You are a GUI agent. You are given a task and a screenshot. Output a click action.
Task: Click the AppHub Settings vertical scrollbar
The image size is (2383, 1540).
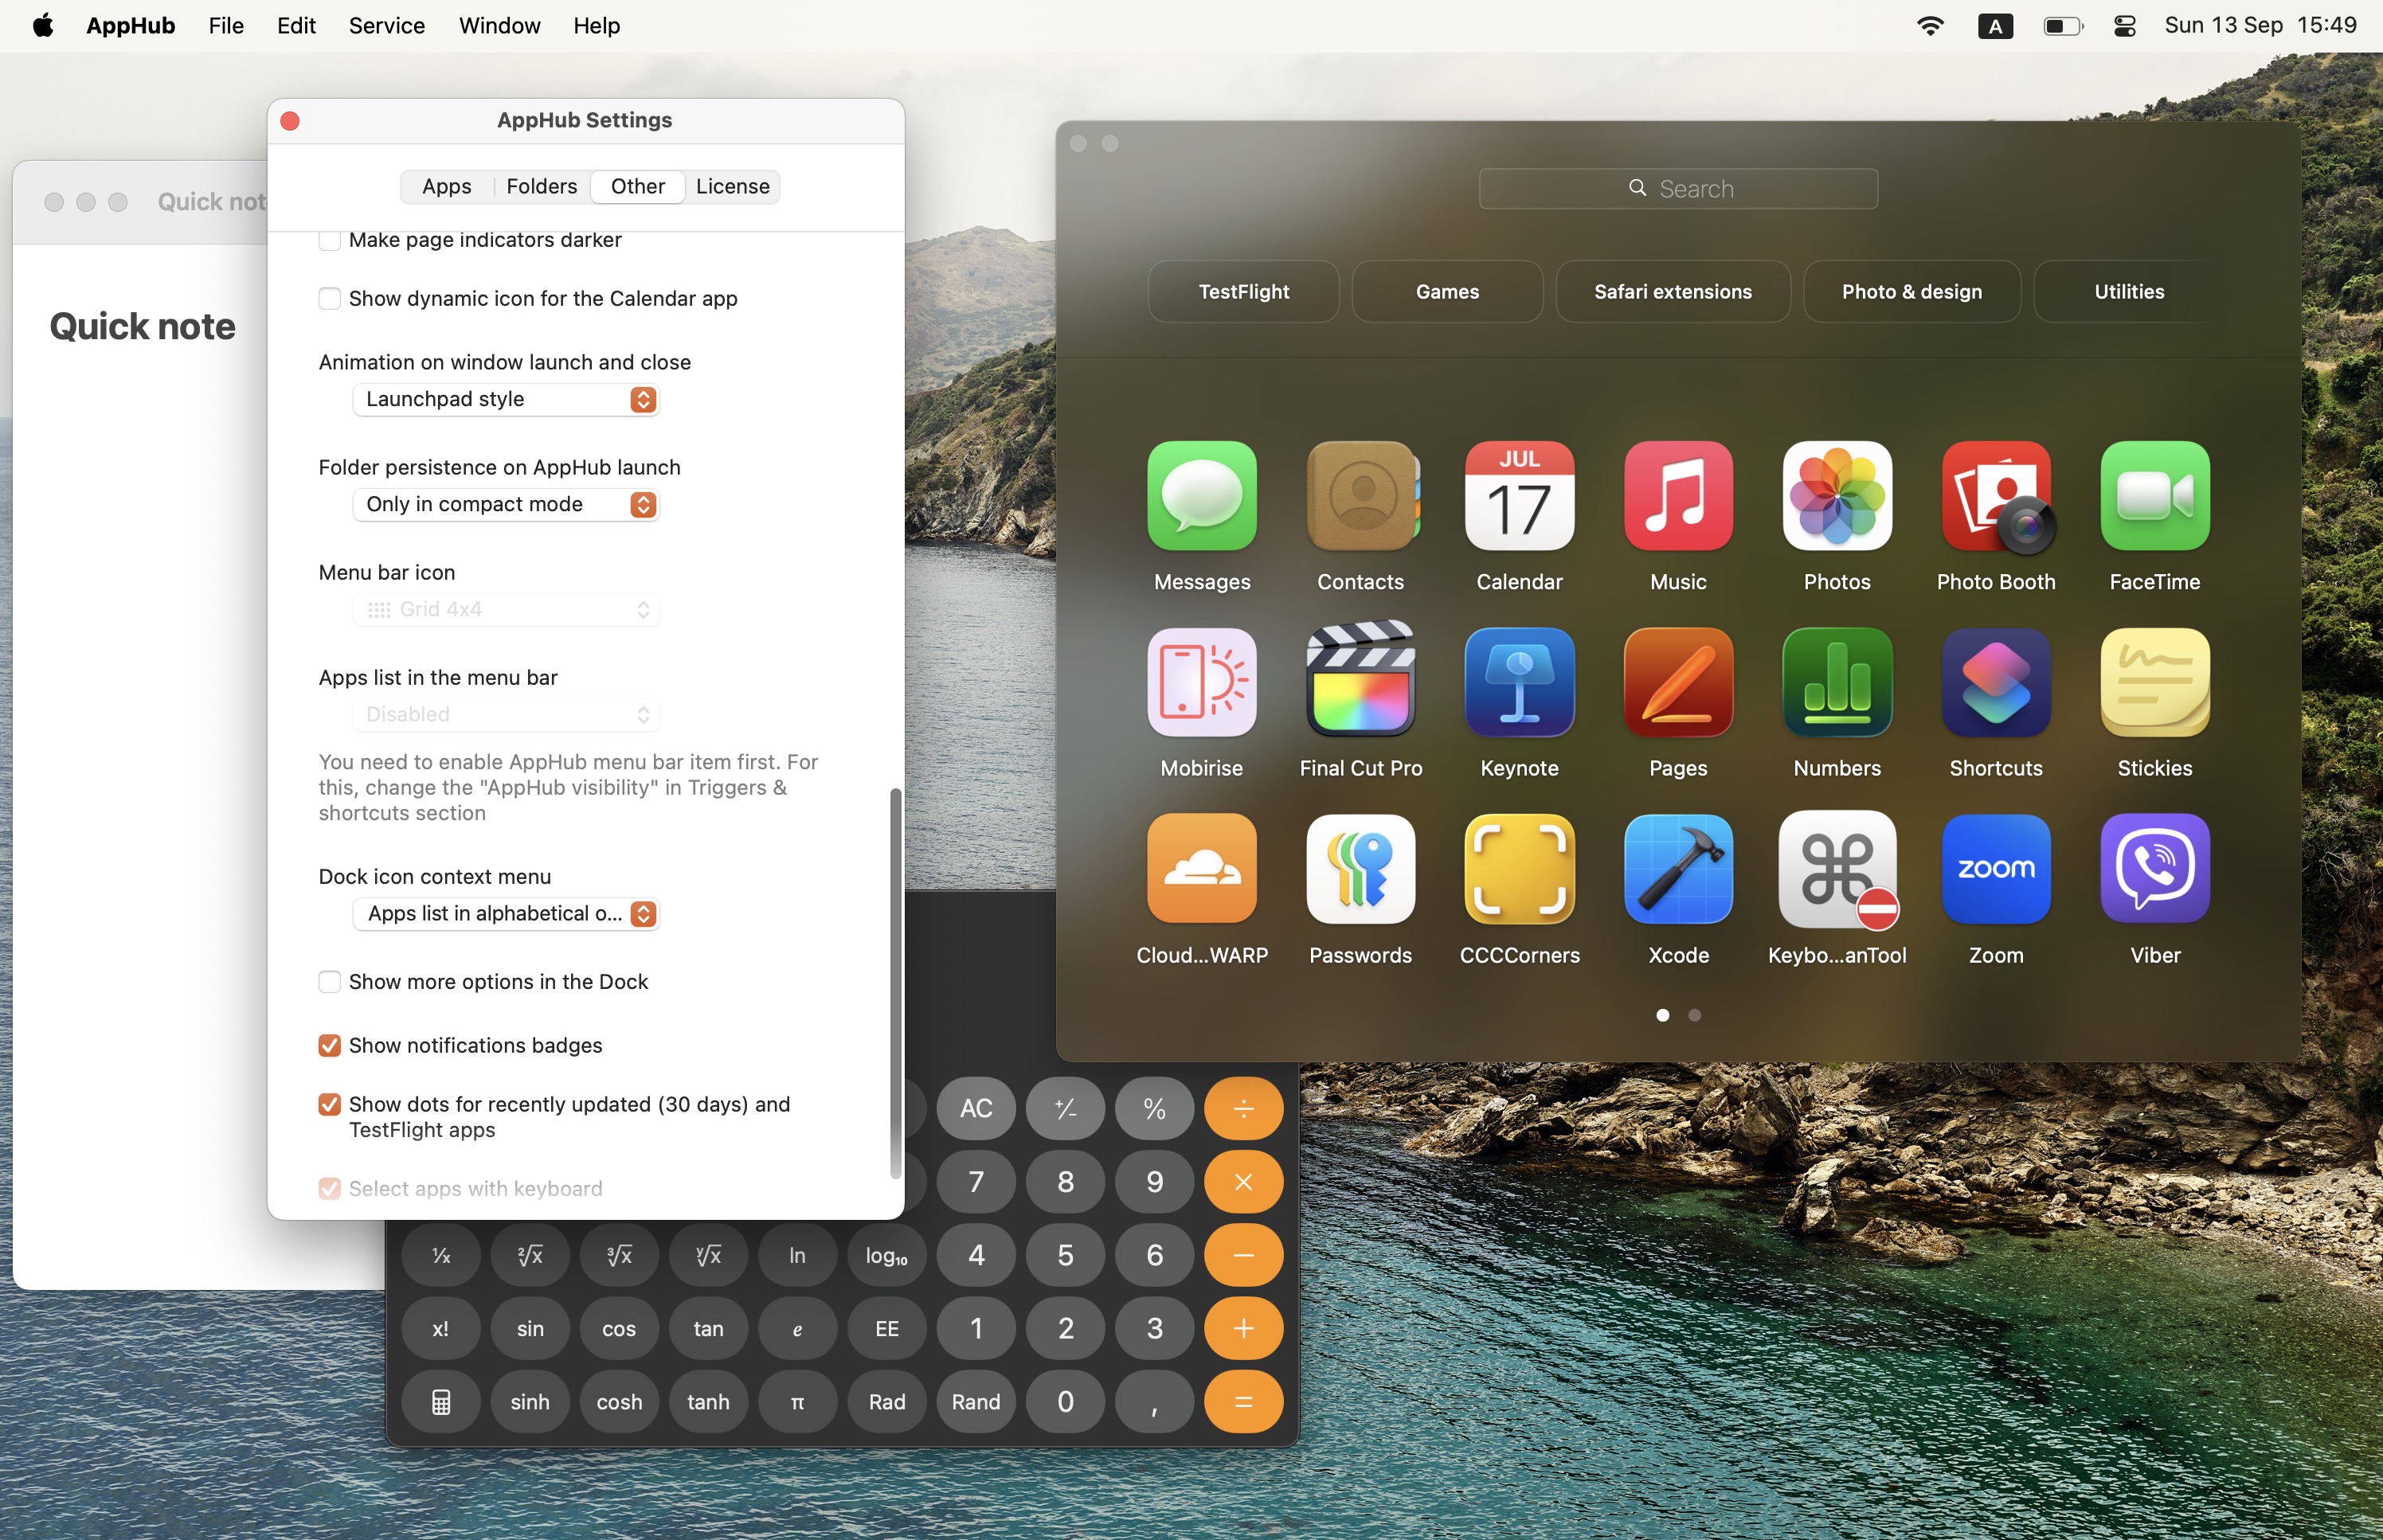[896, 984]
